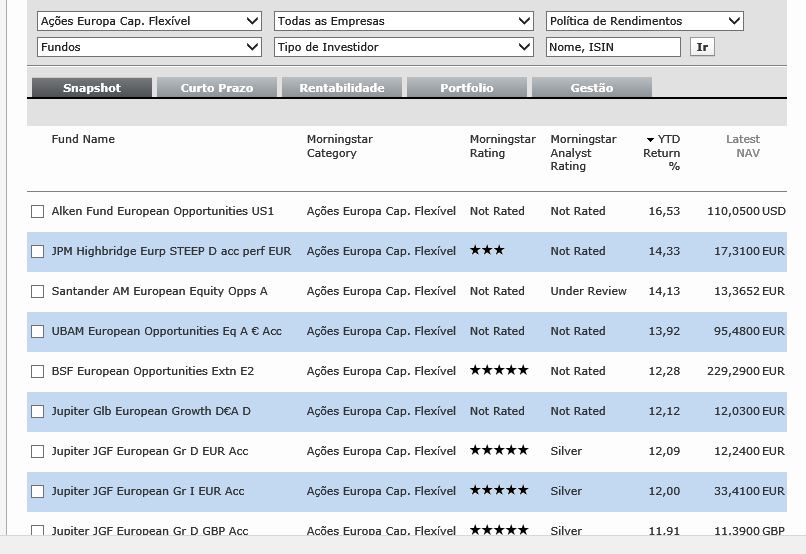Click the Nome, ISIN search field
The image size is (806, 554).
[x=613, y=47]
